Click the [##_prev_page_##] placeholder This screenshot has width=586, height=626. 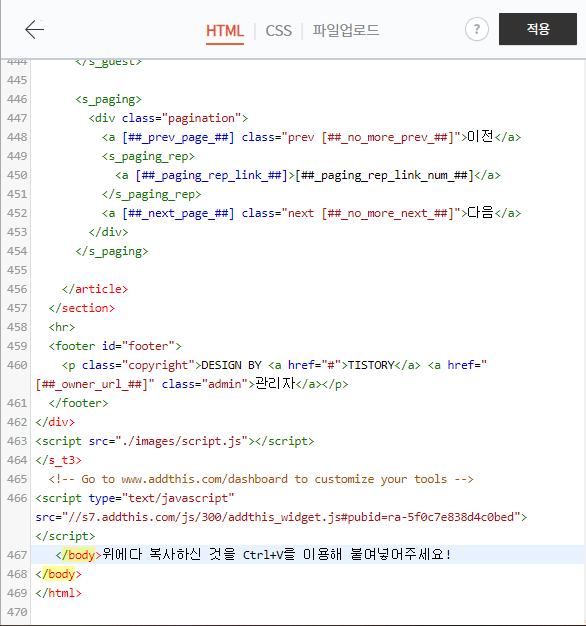[178, 138]
